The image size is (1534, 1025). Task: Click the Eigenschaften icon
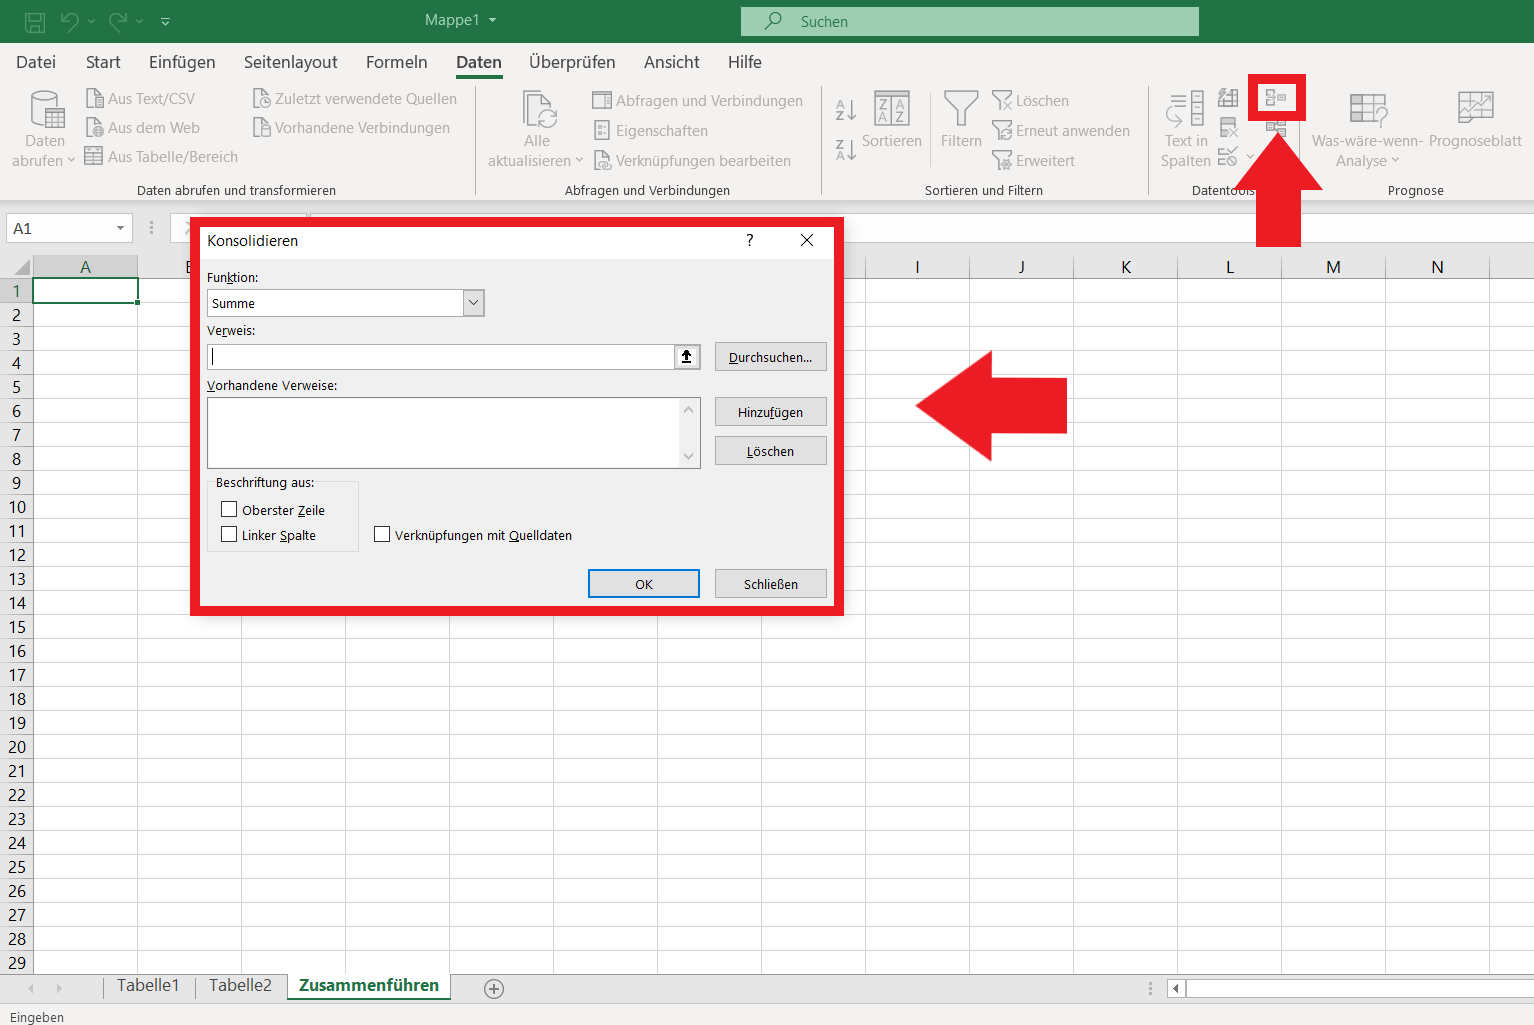[602, 130]
